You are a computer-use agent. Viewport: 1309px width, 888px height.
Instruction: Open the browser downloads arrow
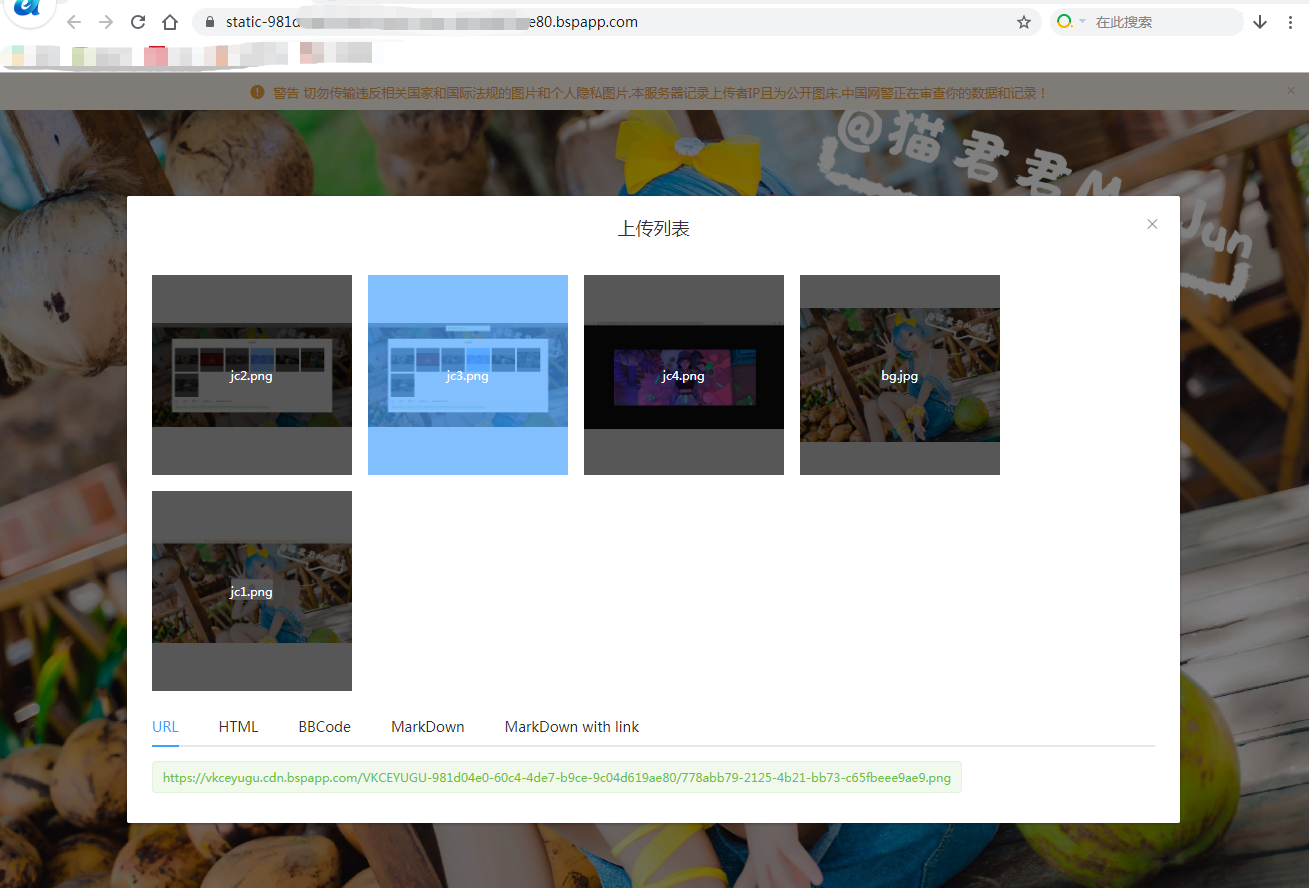point(1260,22)
